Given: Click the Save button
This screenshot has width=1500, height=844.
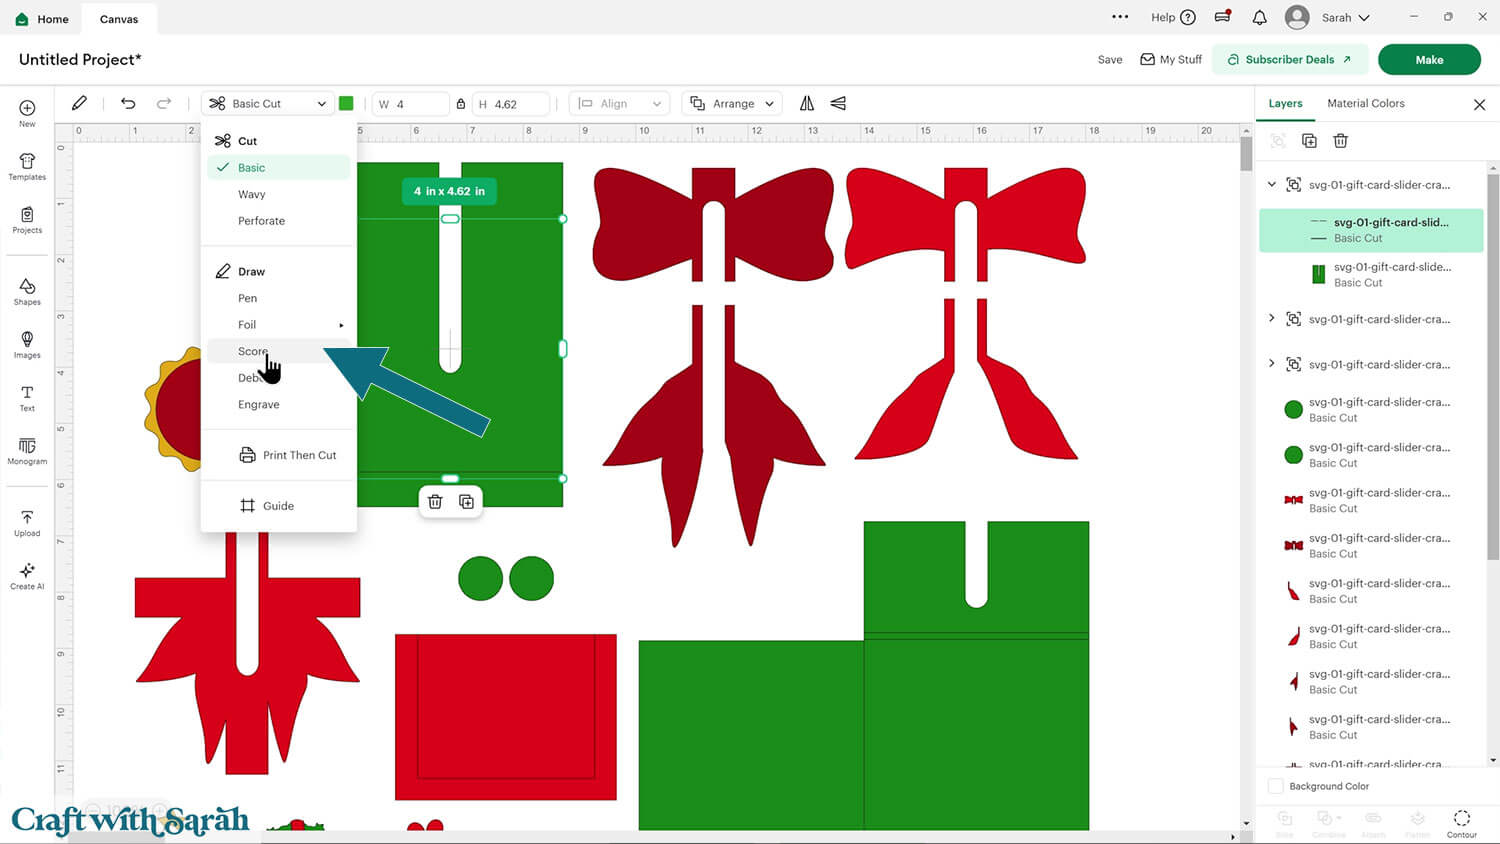Looking at the screenshot, I should pyautogui.click(x=1110, y=59).
